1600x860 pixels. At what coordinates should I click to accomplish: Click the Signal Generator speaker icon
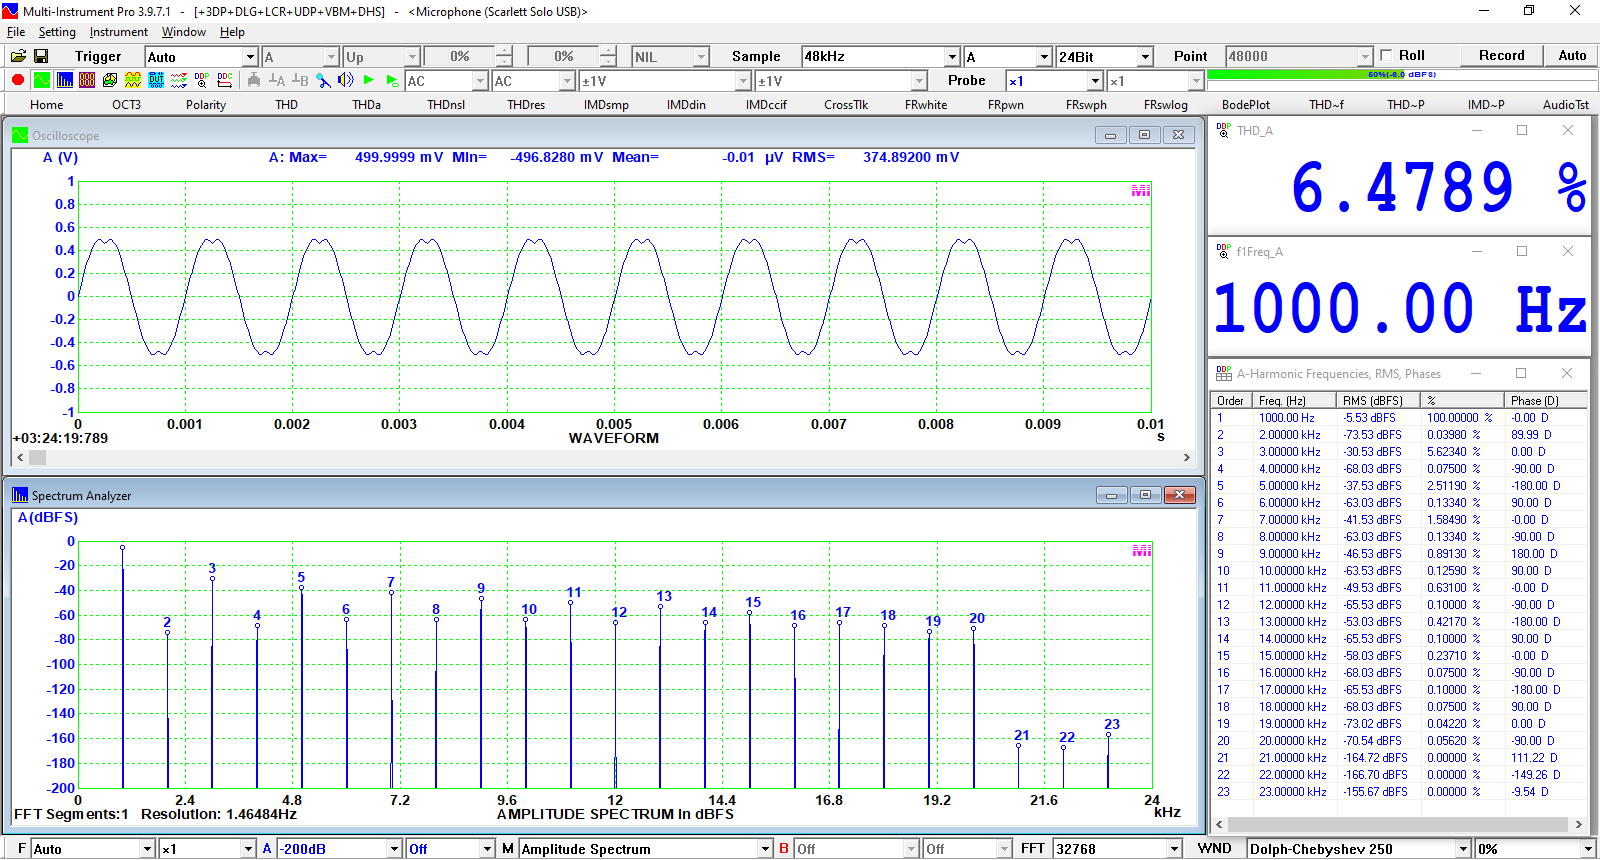click(x=346, y=80)
